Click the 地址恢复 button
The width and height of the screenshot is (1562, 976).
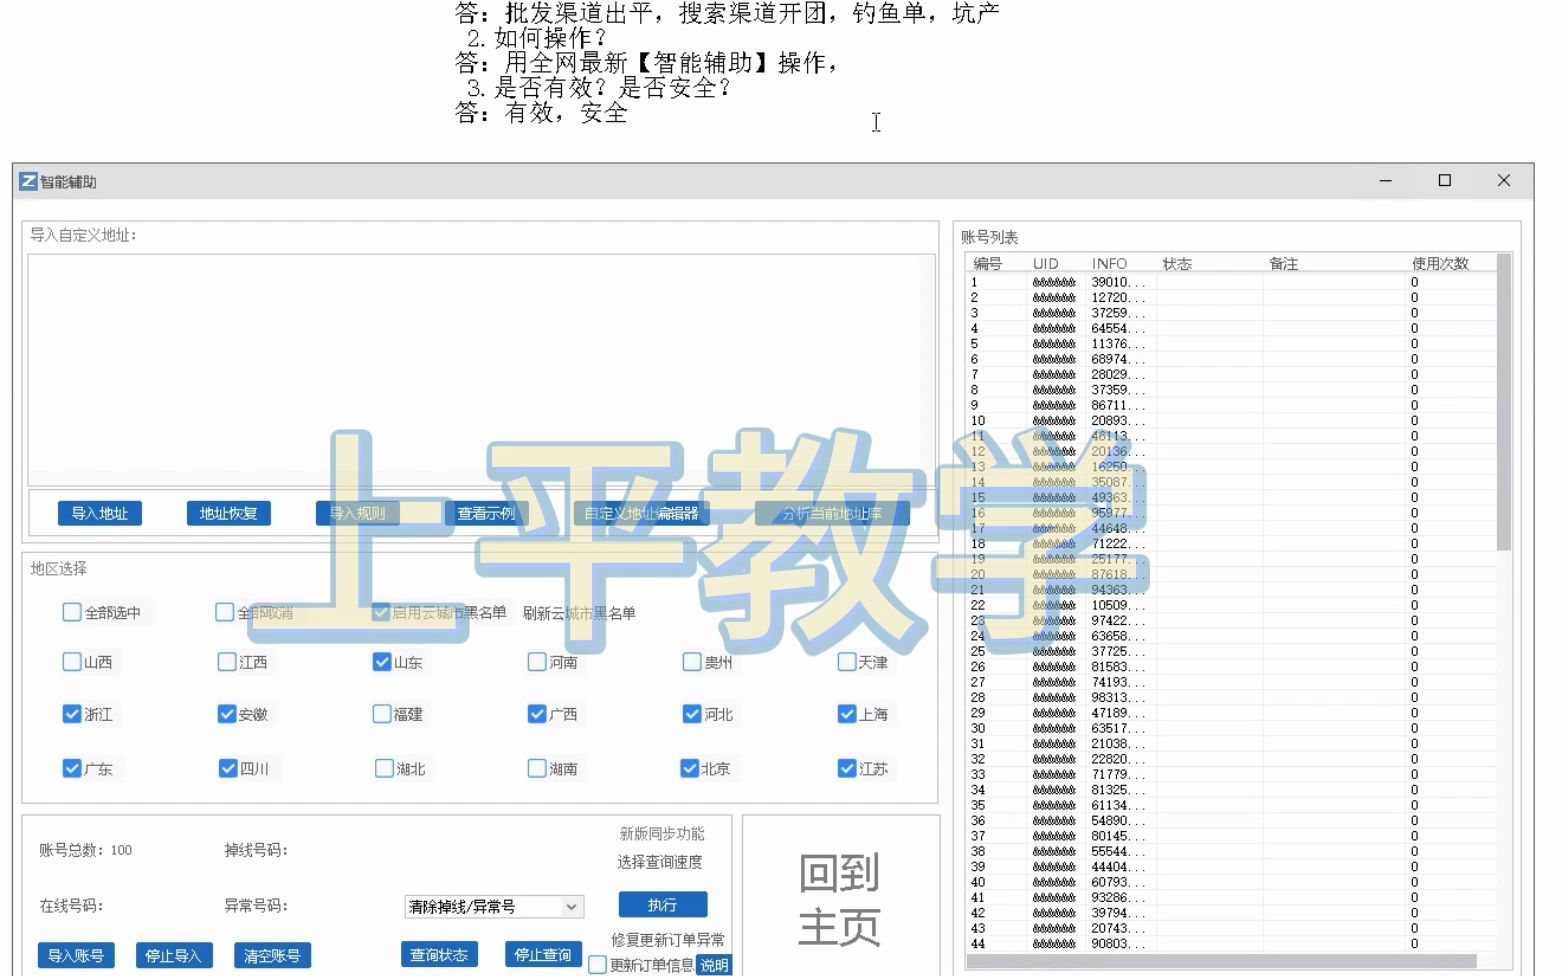point(228,513)
